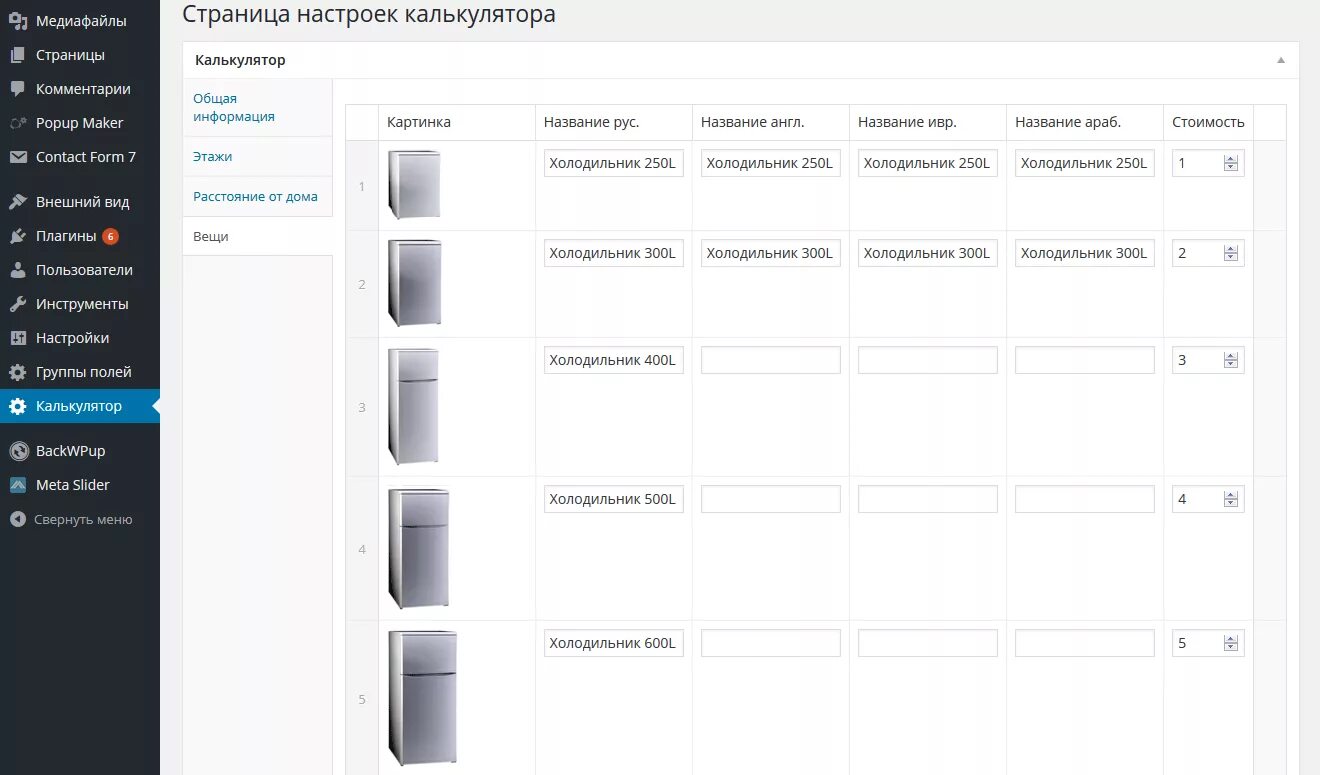Click English name field in row 1
1320x775 pixels.
point(771,163)
